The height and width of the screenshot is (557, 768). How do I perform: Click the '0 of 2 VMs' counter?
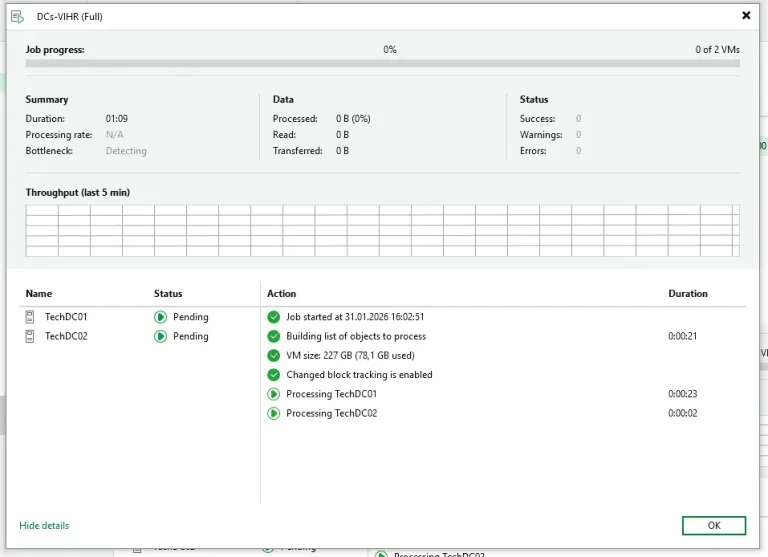tap(717, 49)
